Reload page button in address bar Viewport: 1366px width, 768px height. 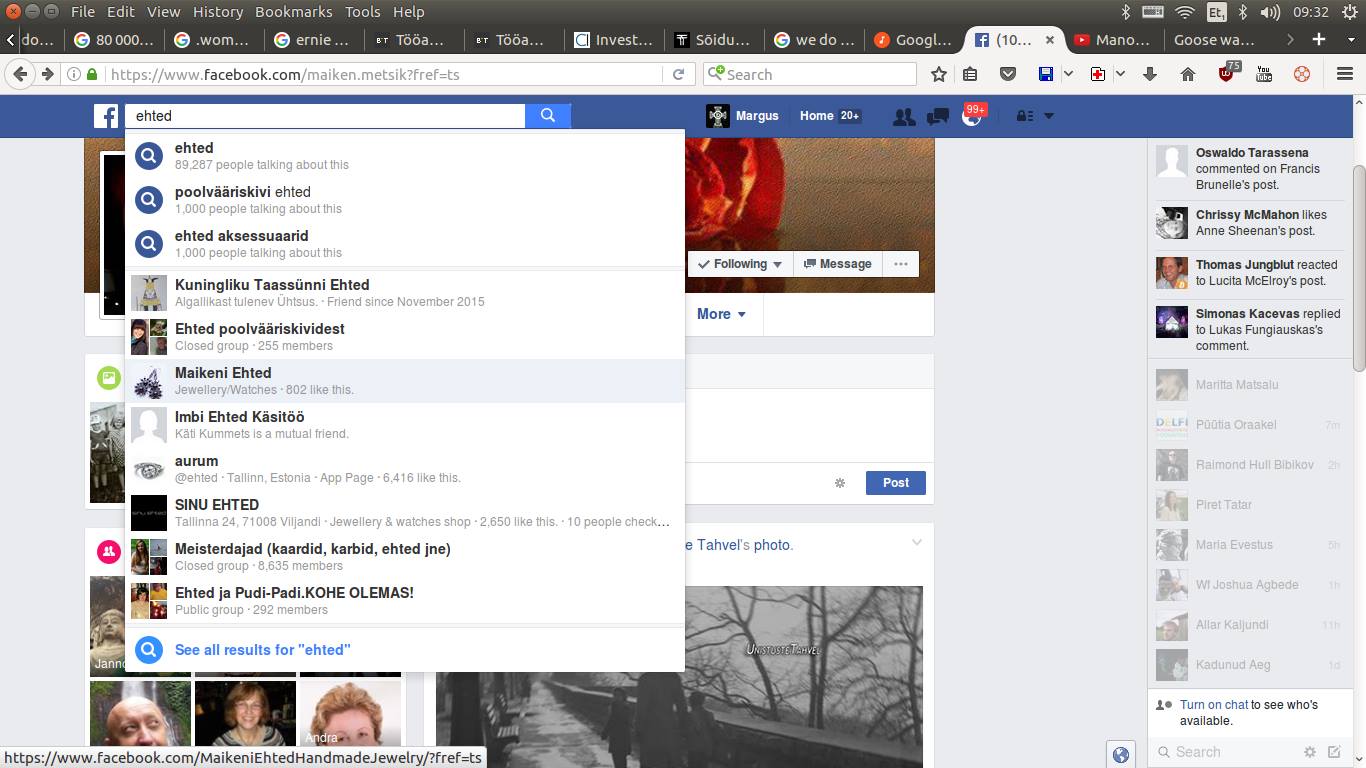click(x=678, y=74)
